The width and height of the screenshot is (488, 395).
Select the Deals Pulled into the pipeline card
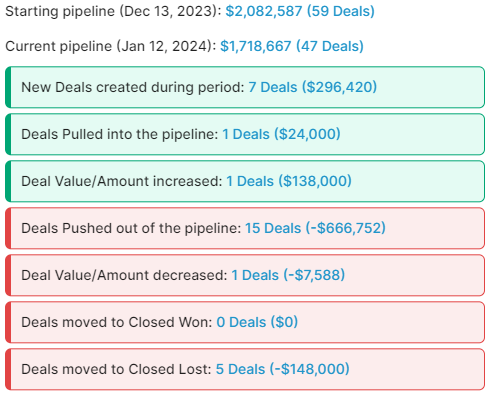[x=245, y=134]
